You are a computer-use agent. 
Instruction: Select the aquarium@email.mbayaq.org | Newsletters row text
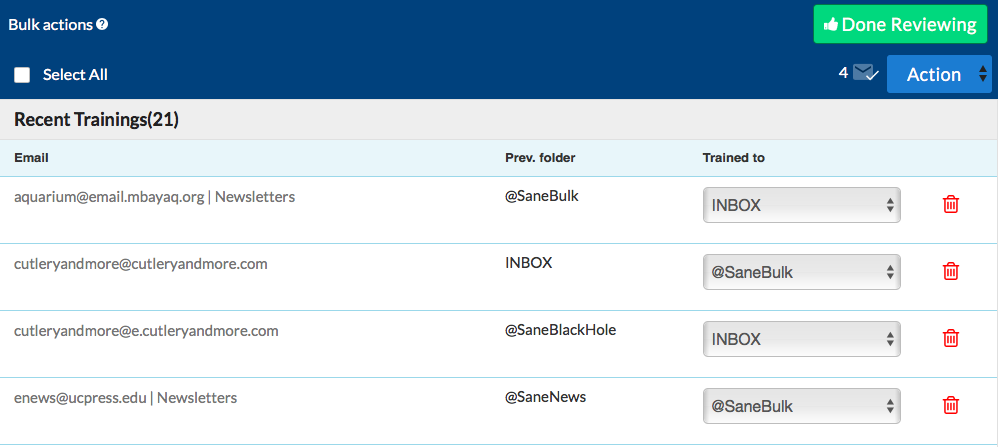click(x=155, y=197)
